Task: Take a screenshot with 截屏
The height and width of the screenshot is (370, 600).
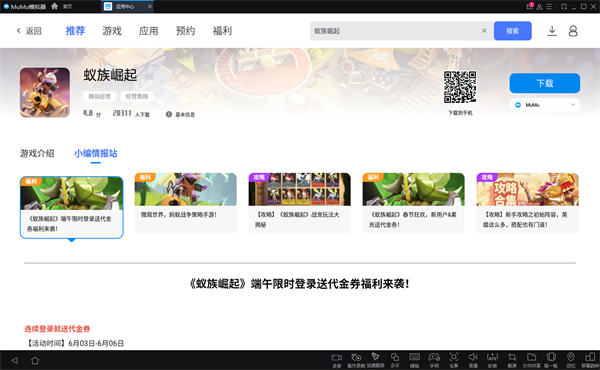Action: point(512,360)
